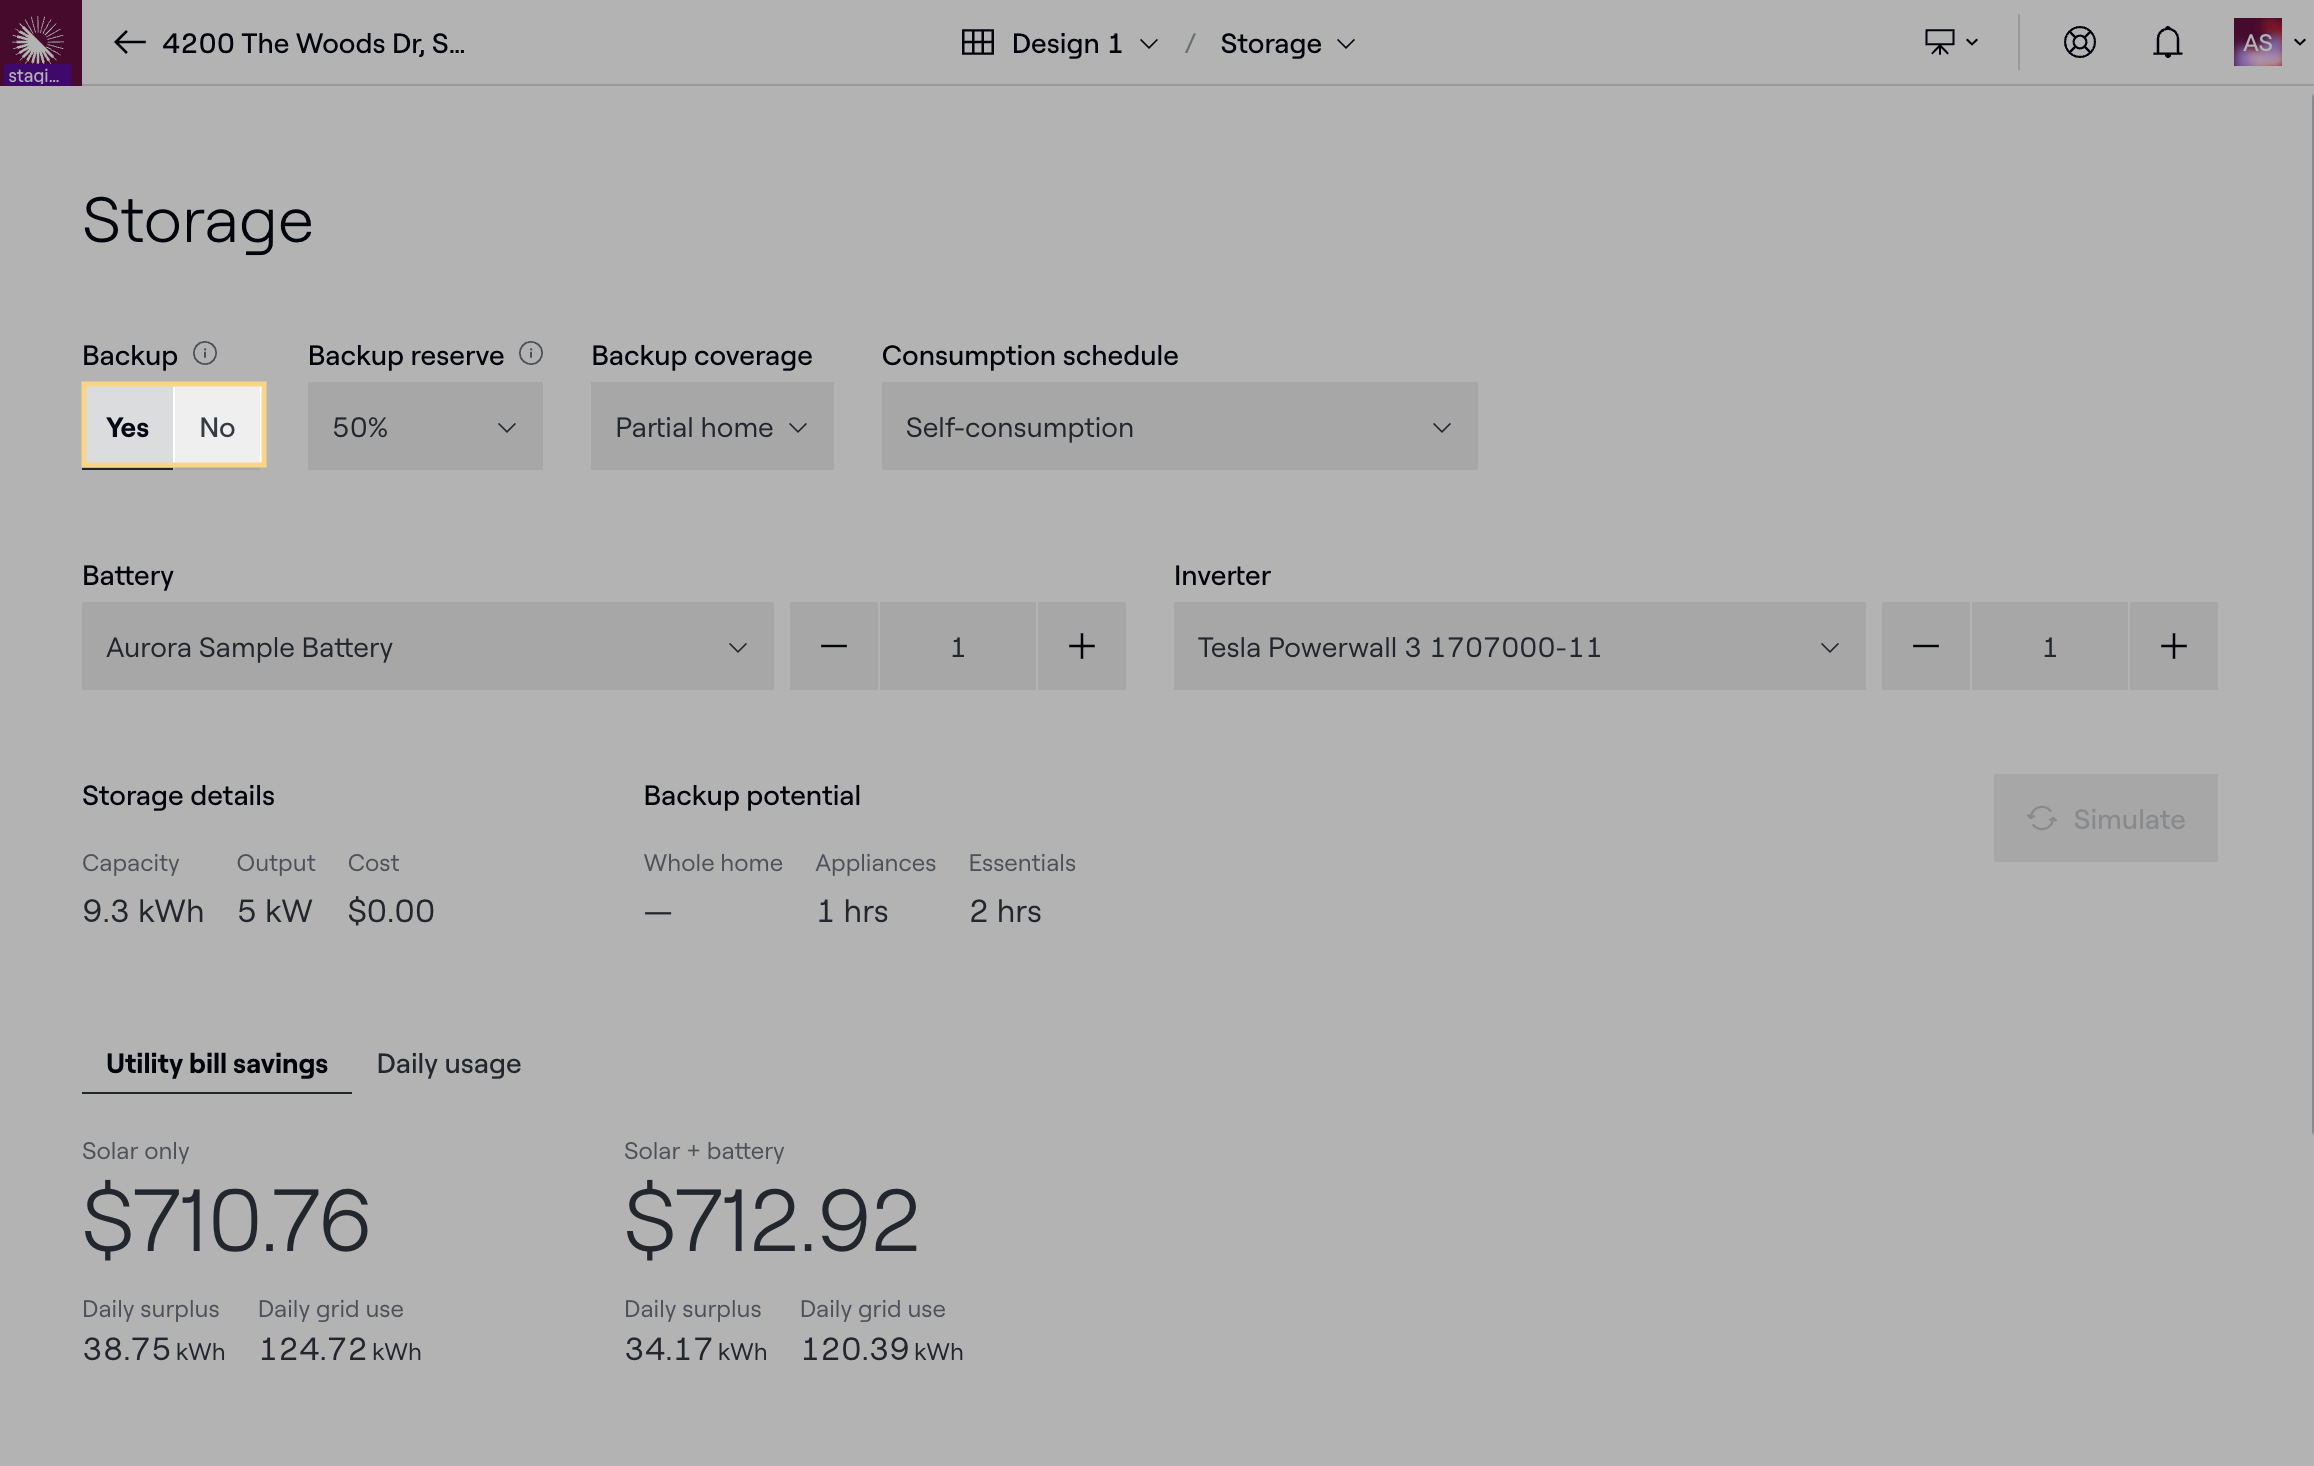
Task: Increase battery quantity with plus
Action: (x=1081, y=647)
